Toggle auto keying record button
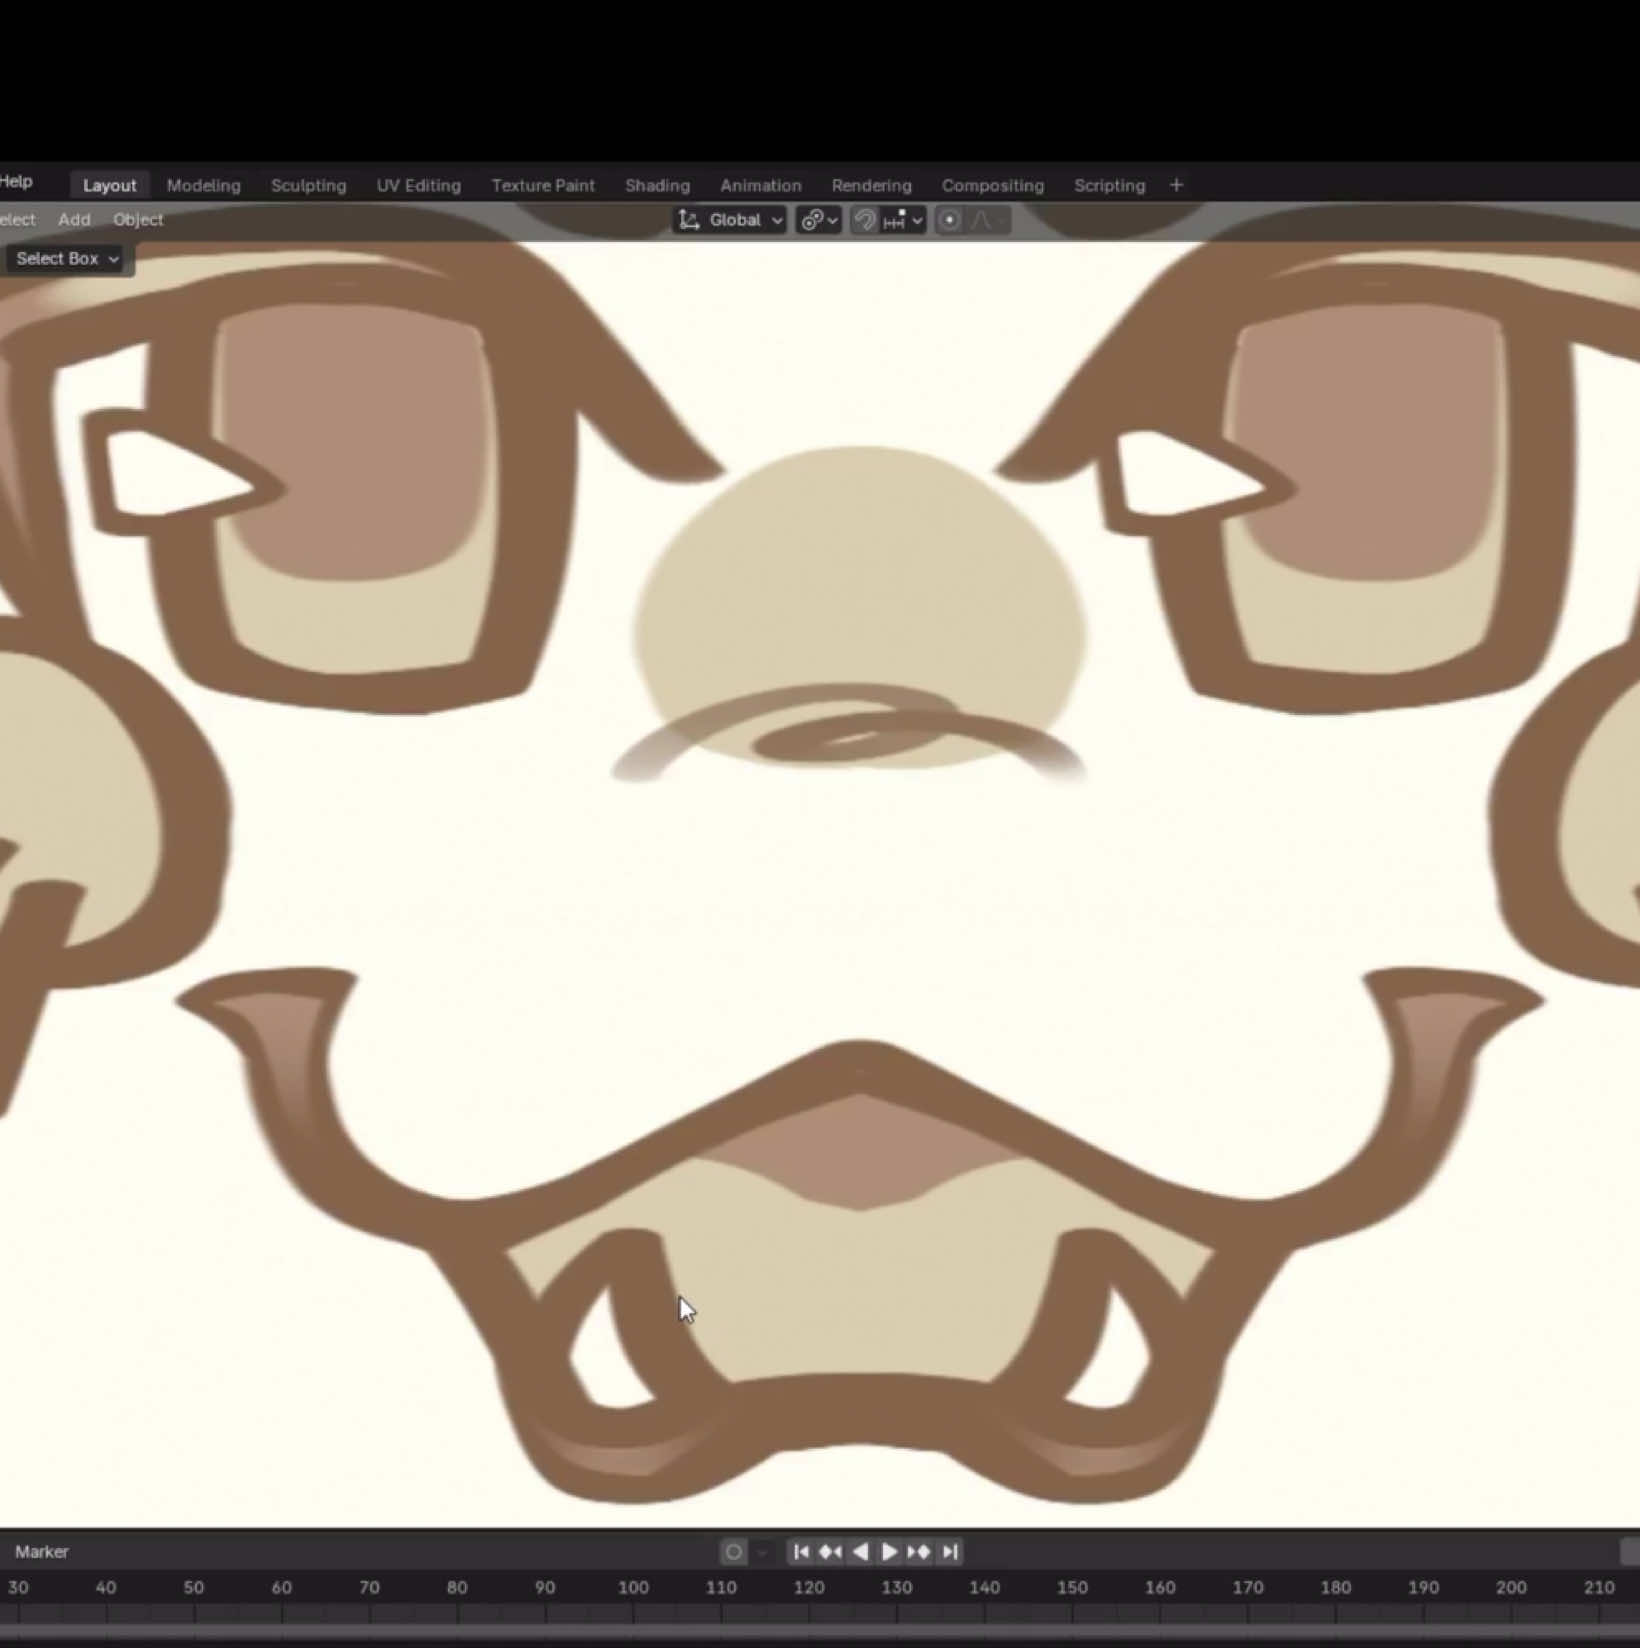 pos(734,1552)
